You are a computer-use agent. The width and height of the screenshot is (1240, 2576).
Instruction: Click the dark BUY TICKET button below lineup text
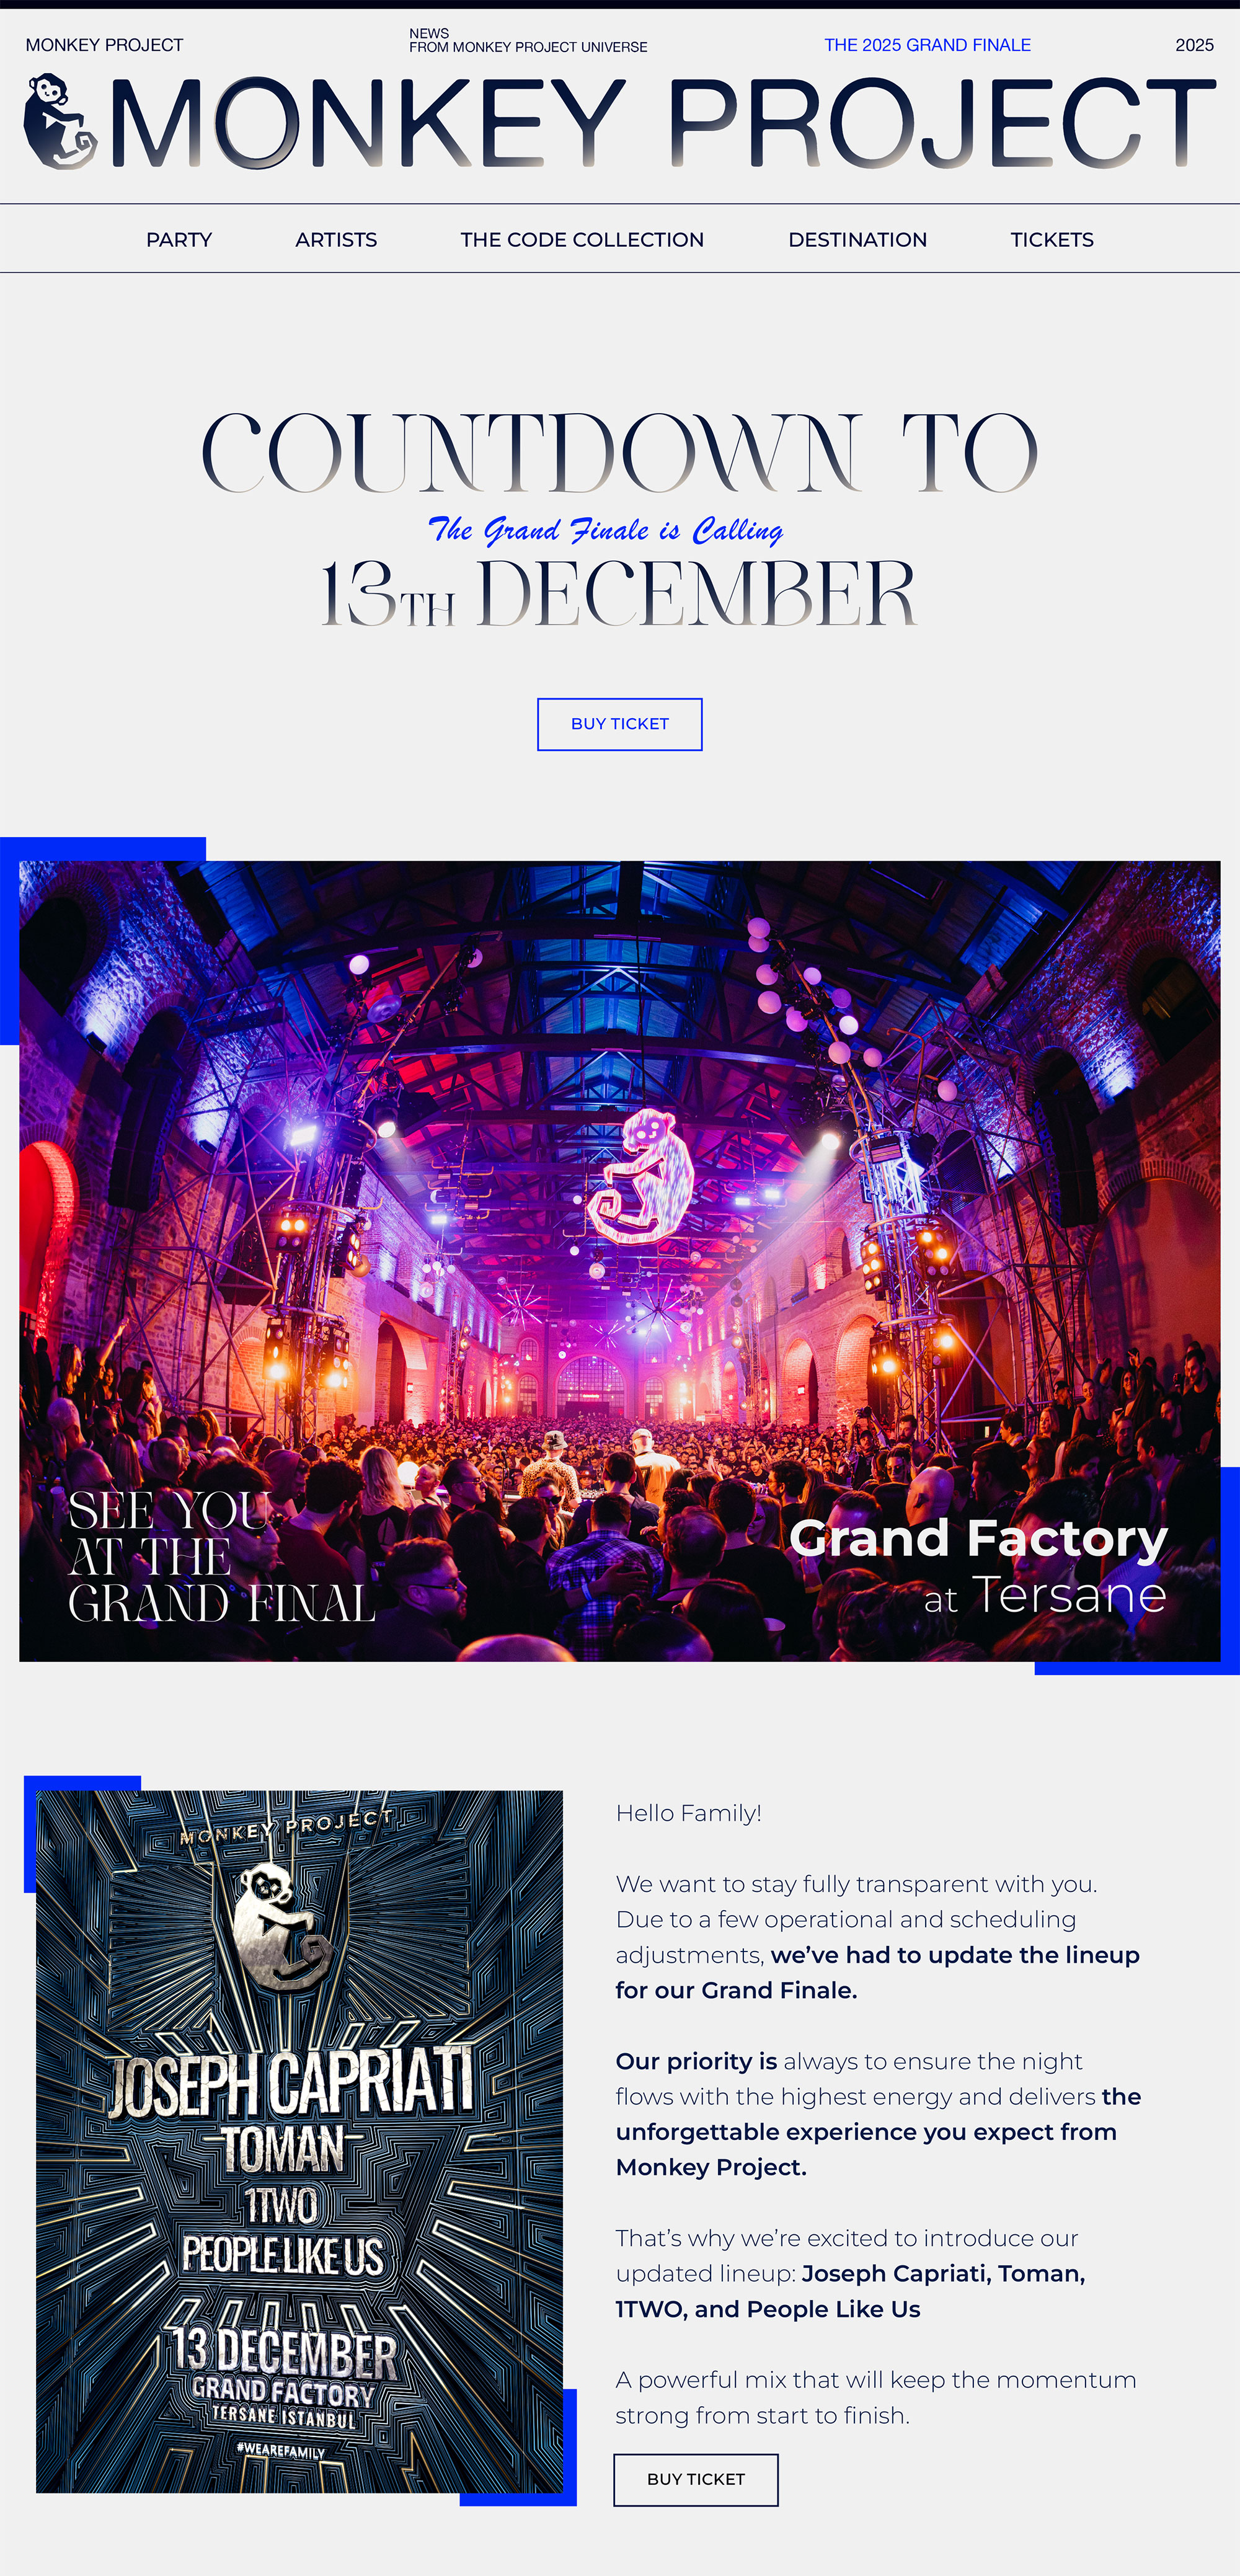pyautogui.click(x=696, y=2479)
